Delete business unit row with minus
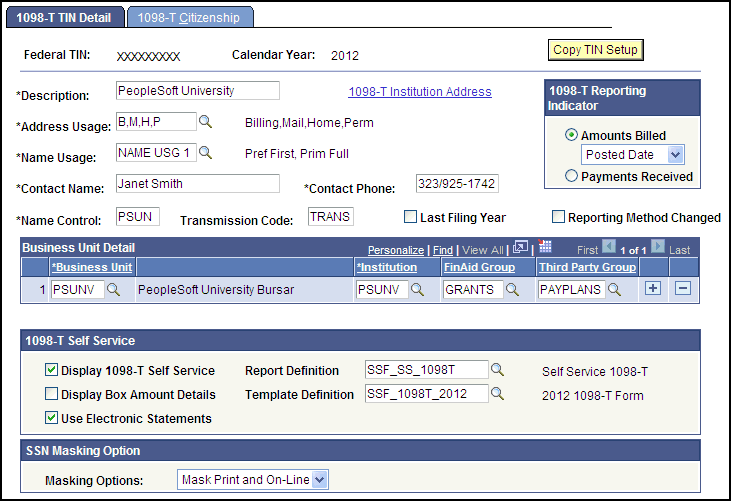The image size is (731, 501). 683,288
